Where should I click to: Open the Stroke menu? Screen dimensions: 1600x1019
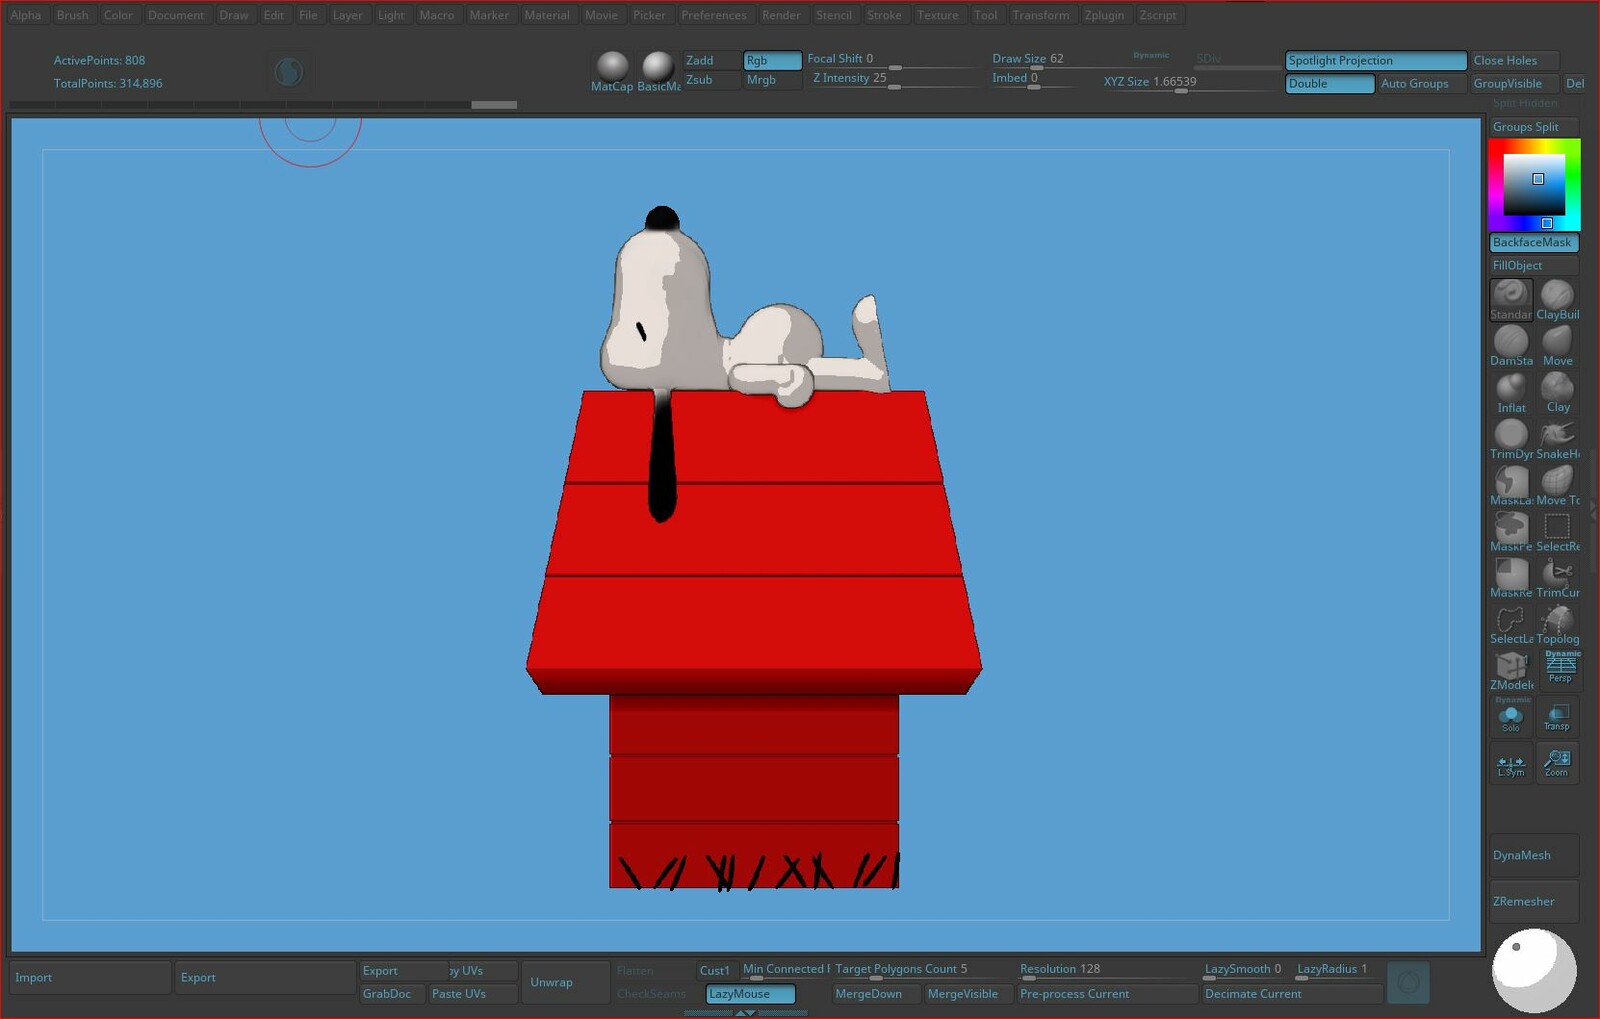[x=884, y=15]
